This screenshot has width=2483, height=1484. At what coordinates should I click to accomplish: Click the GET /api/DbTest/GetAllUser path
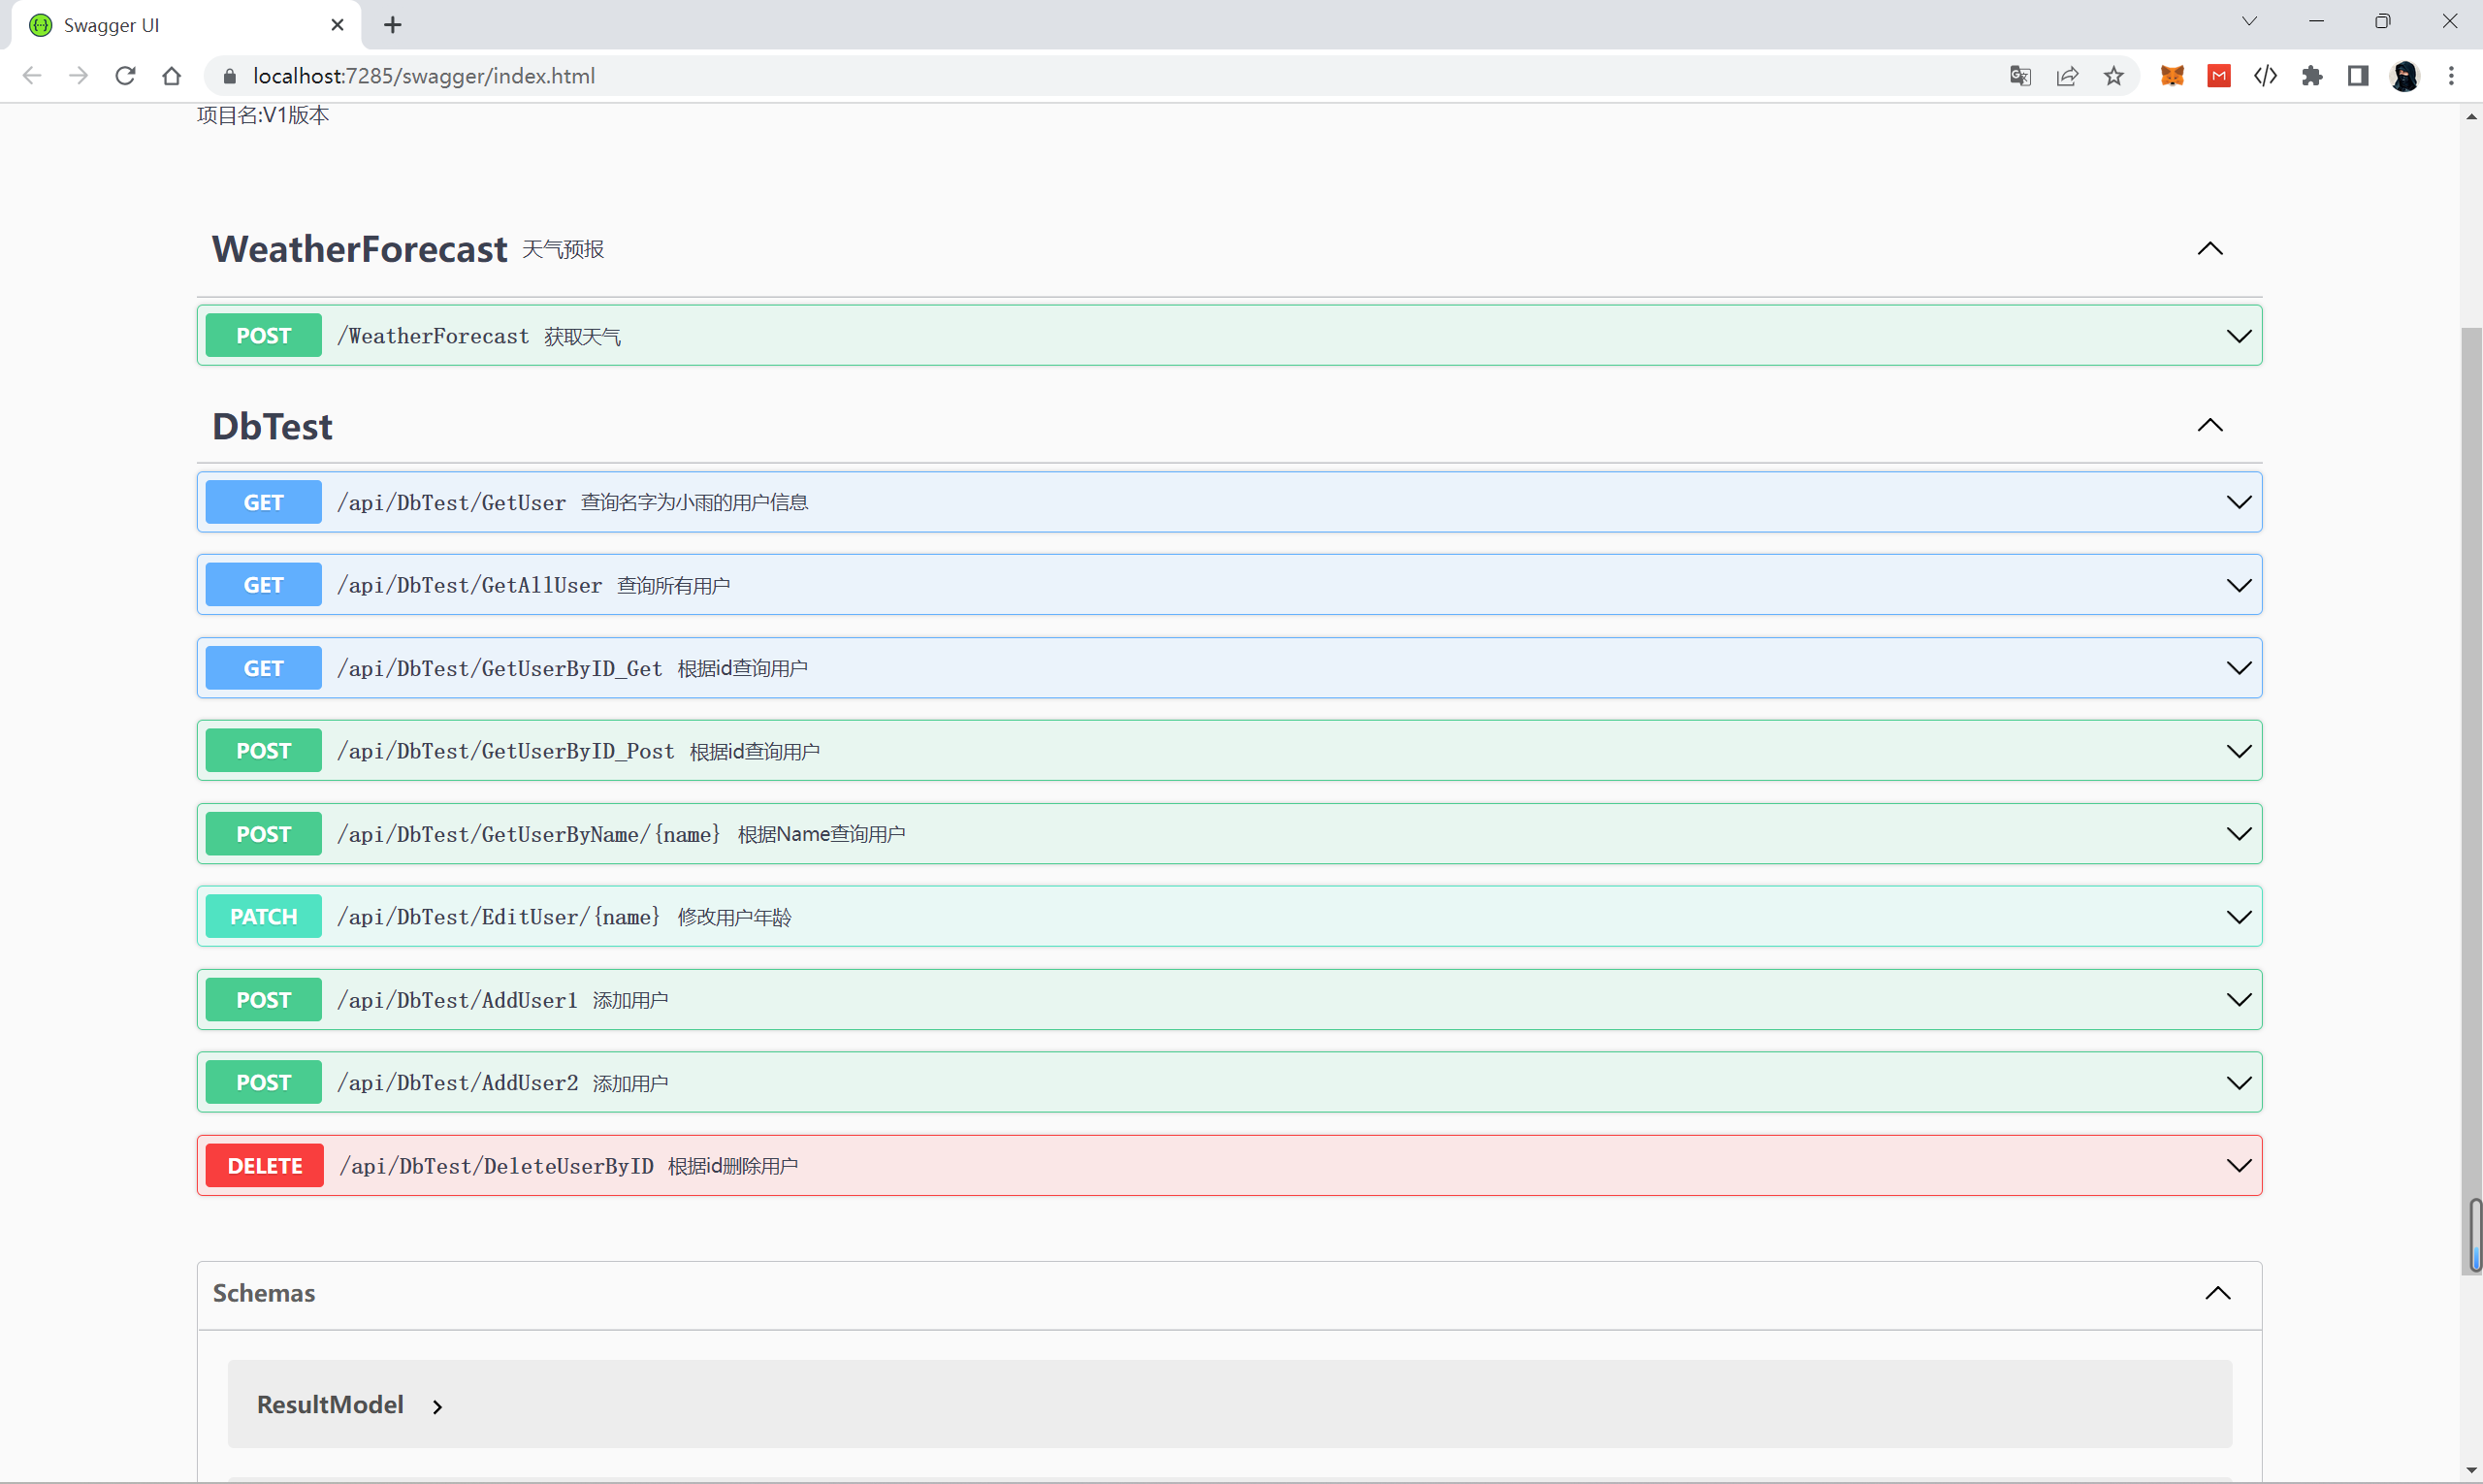coord(470,586)
